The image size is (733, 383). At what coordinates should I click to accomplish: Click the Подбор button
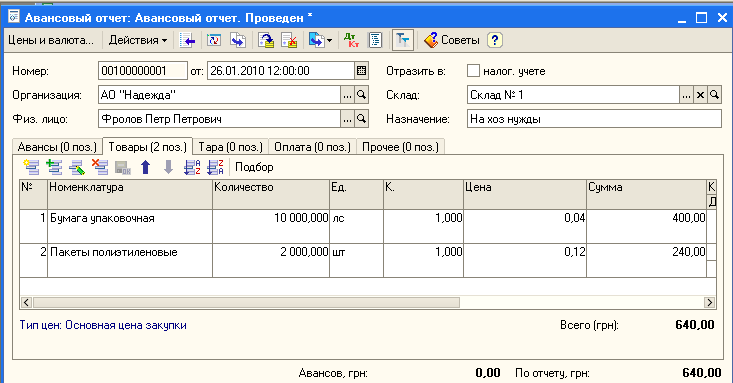(x=254, y=167)
